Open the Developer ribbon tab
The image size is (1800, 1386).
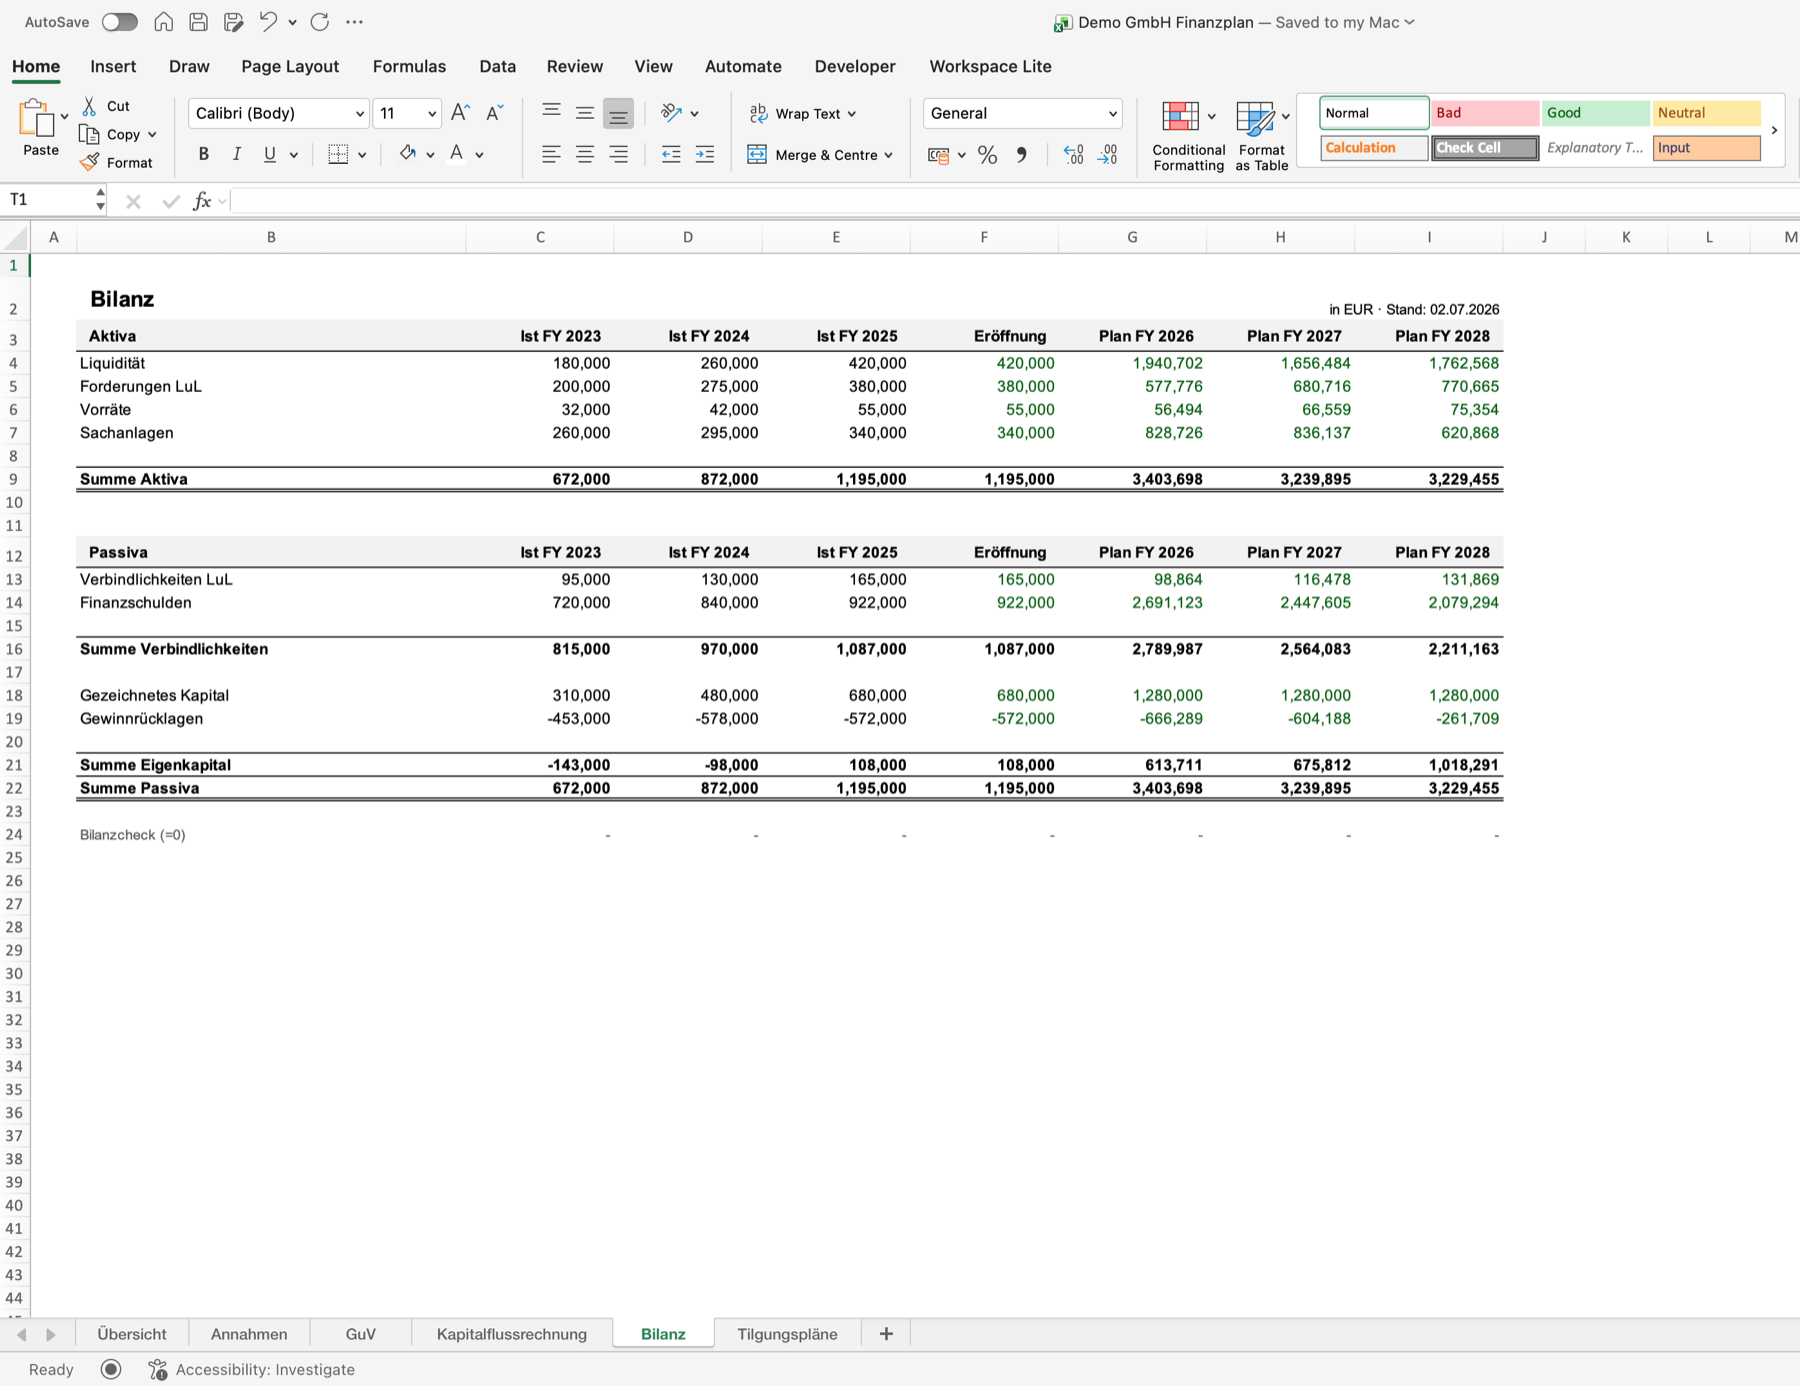(855, 66)
